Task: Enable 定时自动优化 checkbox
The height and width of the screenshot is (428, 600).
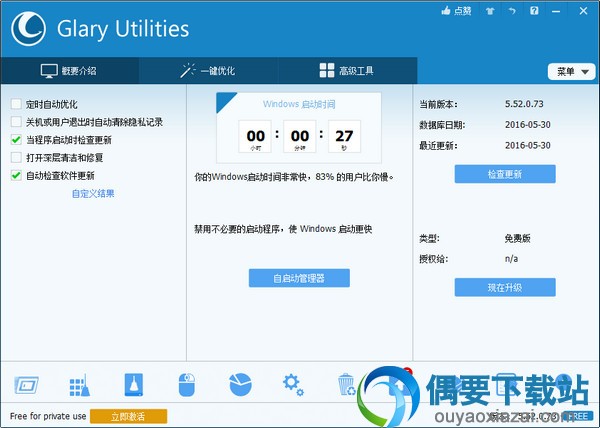Action: [16, 104]
